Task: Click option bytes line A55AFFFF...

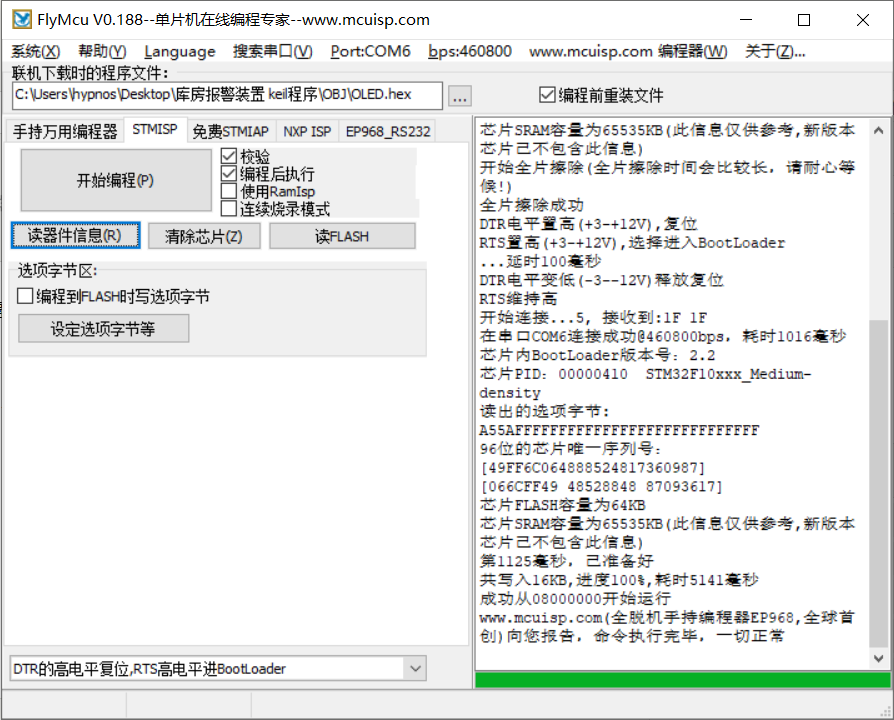Action: (x=619, y=430)
